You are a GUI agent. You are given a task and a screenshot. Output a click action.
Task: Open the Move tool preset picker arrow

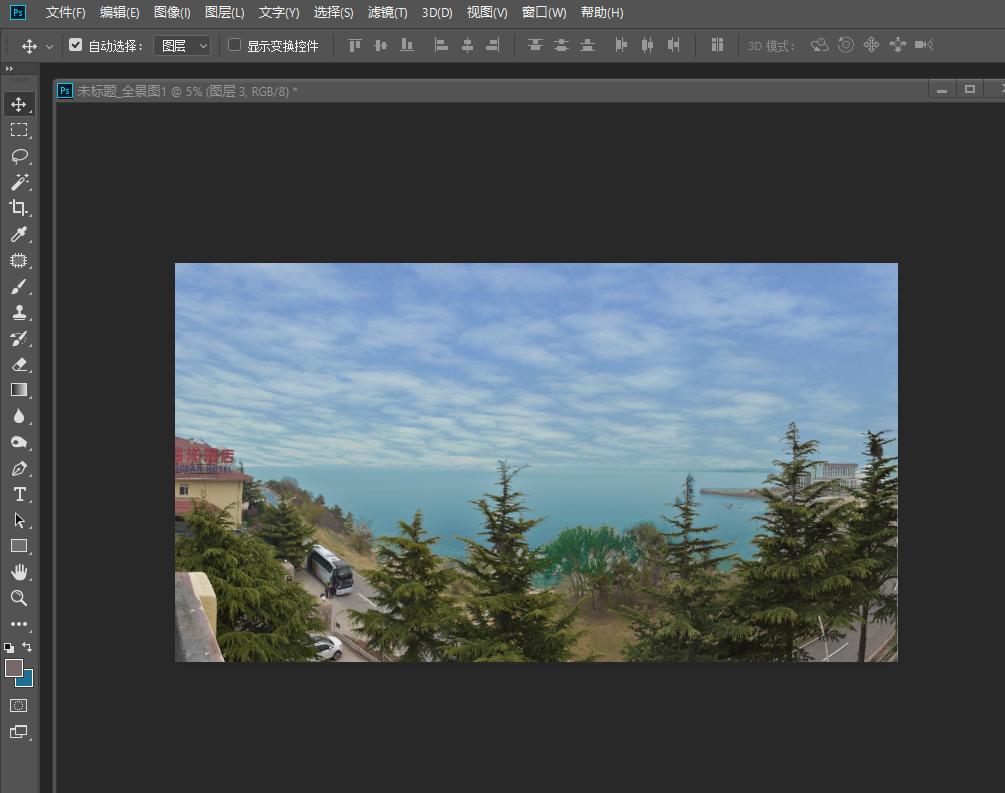coord(49,47)
